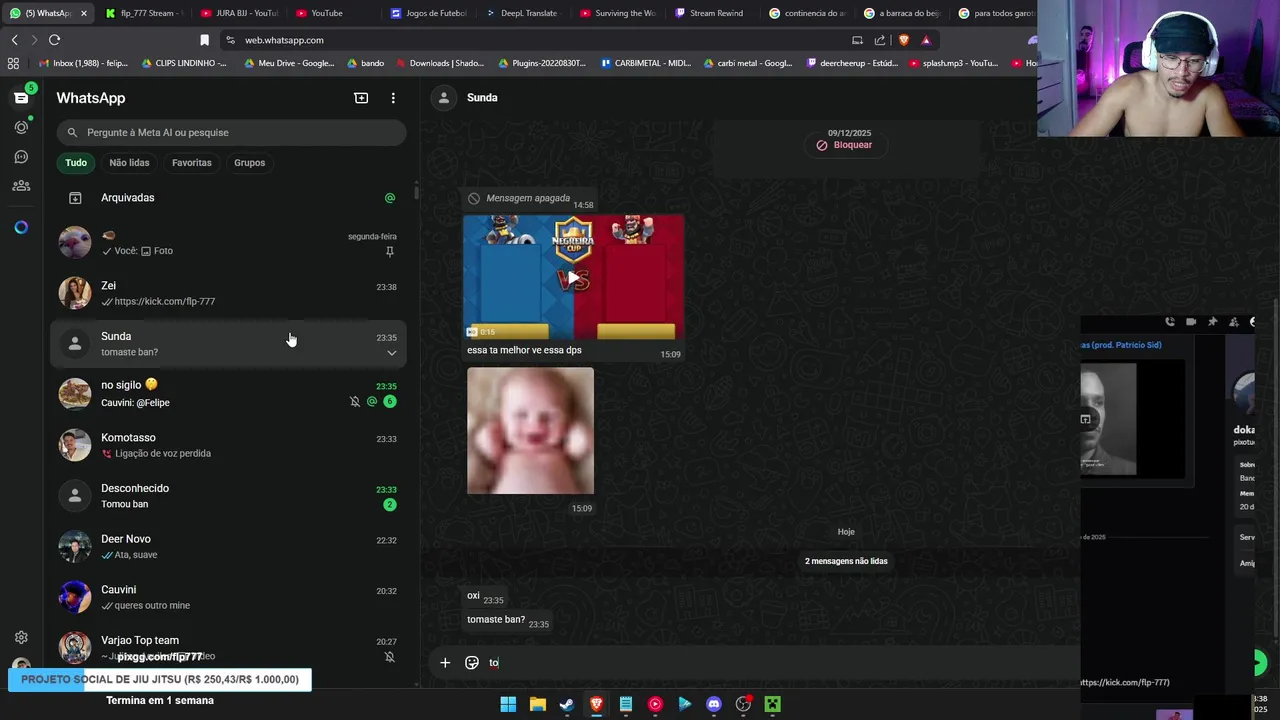1280x720 pixels.
Task: Click the muted bell icon on Varjao chat
Action: click(390, 657)
